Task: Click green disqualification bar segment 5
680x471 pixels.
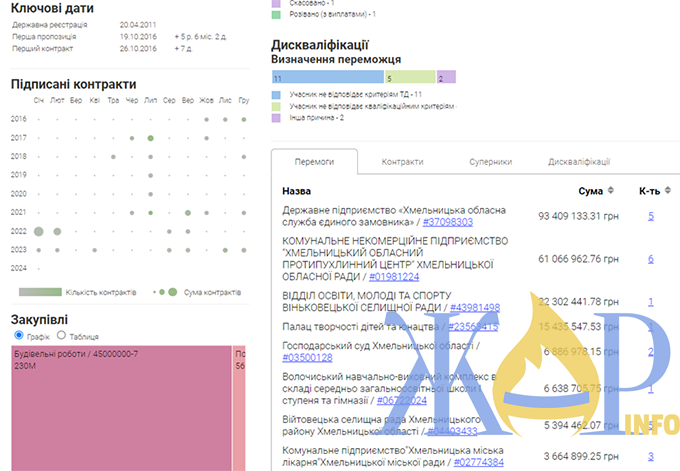Action: [x=410, y=77]
